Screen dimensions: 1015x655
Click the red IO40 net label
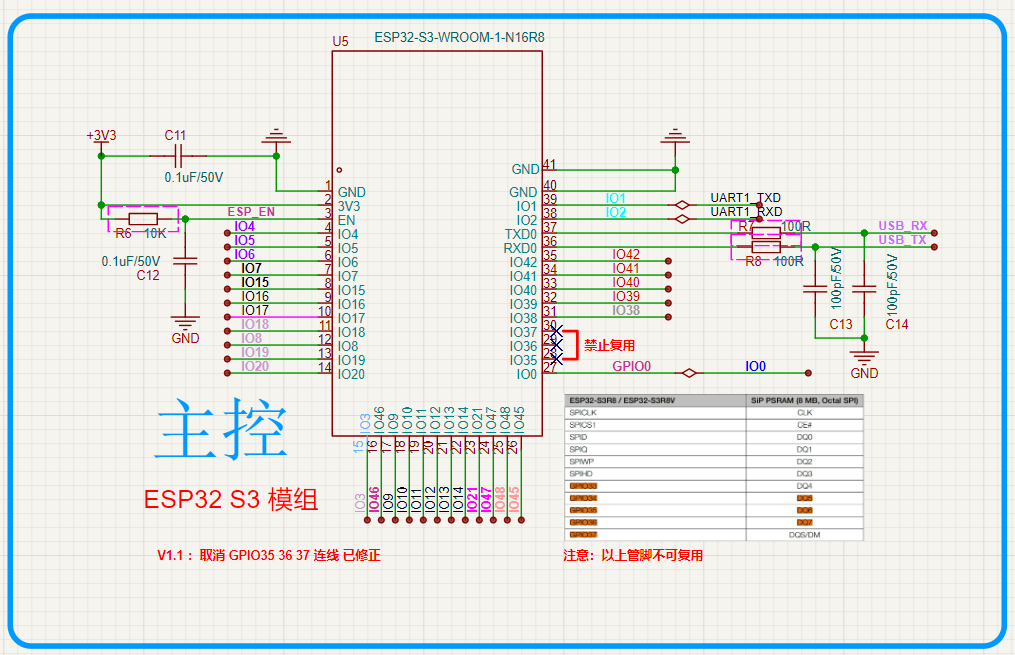pyautogui.click(x=626, y=282)
